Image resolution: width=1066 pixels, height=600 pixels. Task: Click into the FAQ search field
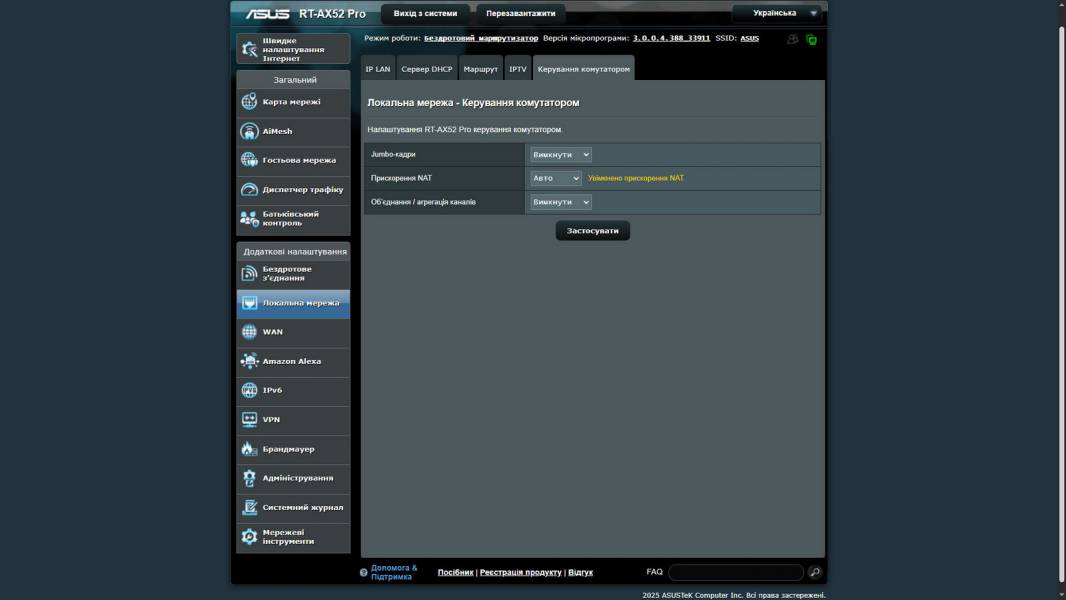pos(735,573)
